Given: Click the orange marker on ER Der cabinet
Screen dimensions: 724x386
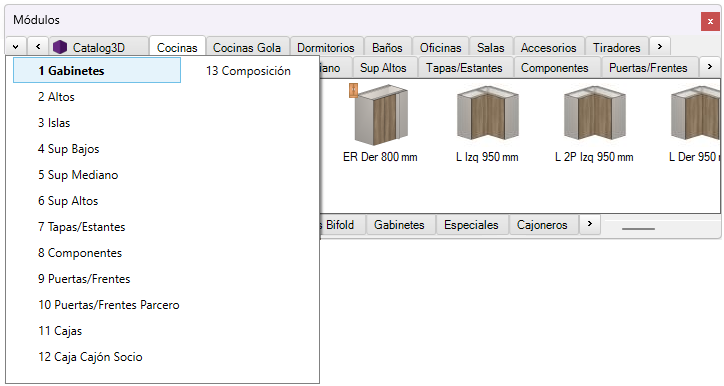Looking at the screenshot, I should click(x=353, y=90).
